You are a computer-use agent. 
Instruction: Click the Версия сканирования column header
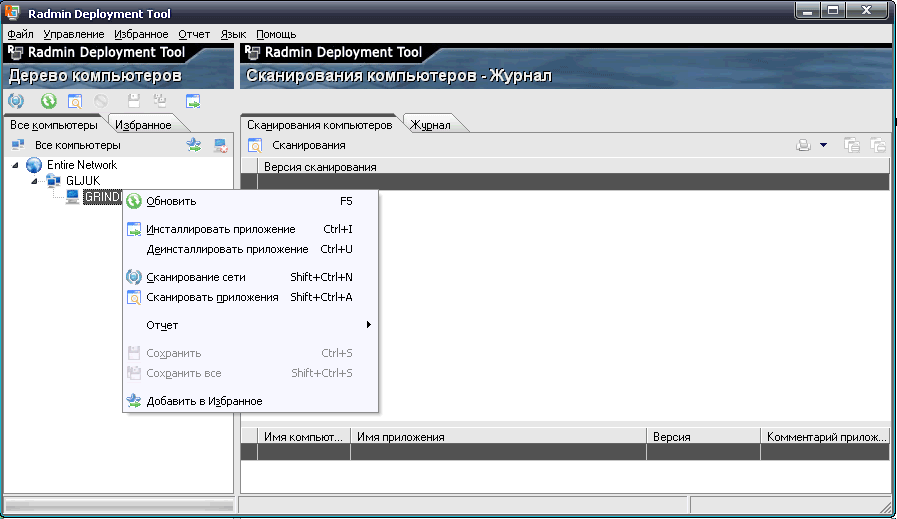coord(573,167)
